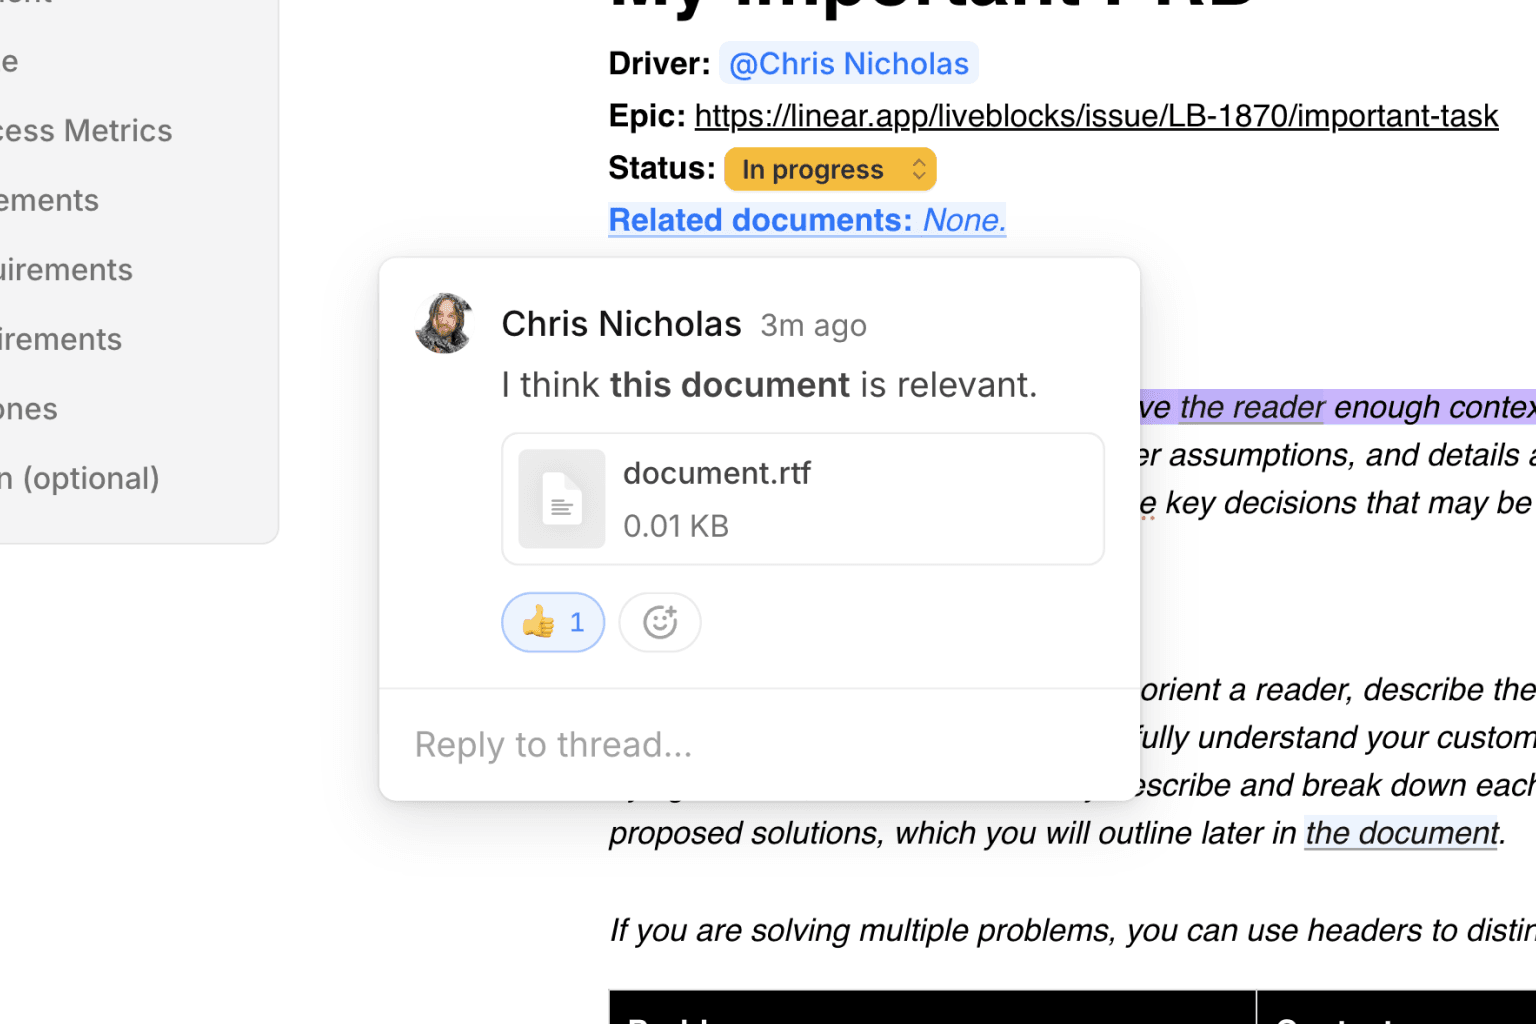Click the @Chris Nicholas mention chip

(848, 63)
